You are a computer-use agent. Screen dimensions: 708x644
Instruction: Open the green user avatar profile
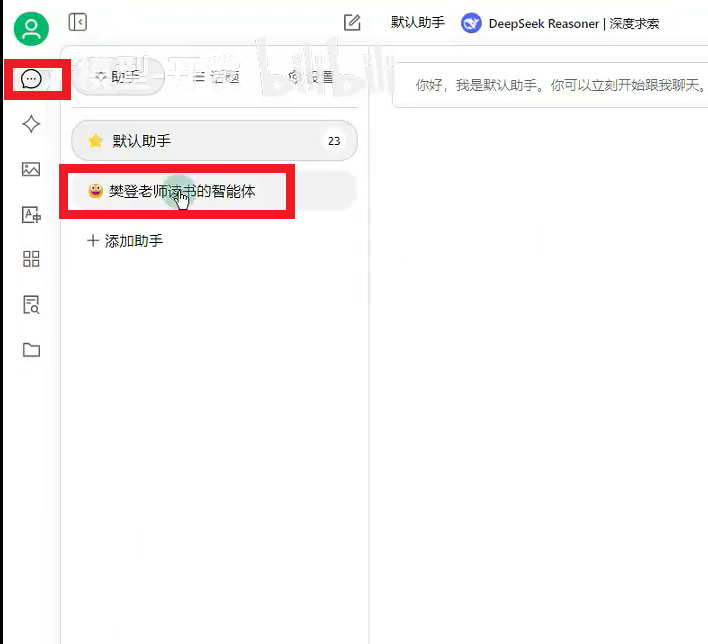(x=31, y=29)
